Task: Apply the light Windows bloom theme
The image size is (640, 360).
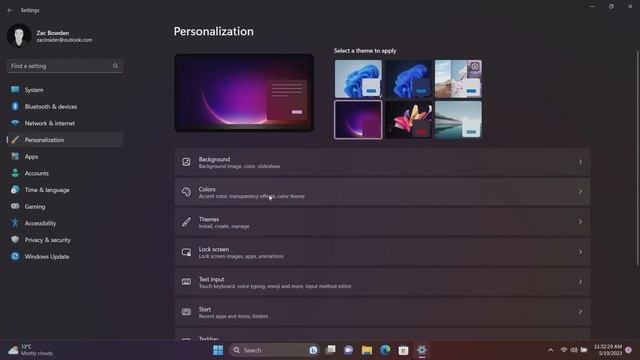Action: 358,79
